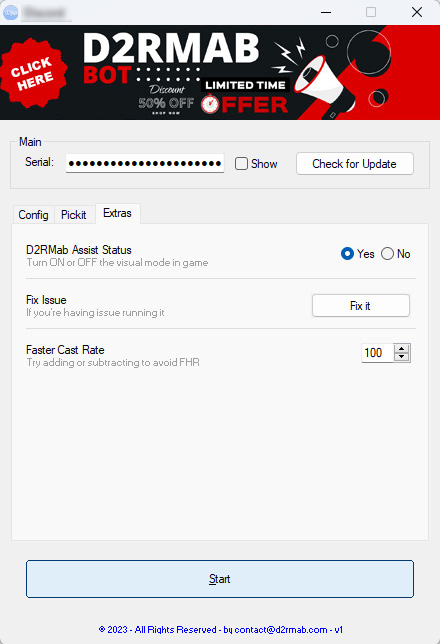Enable the Show serial checkbox
Screen dimensions: 440x644
coord(241,163)
